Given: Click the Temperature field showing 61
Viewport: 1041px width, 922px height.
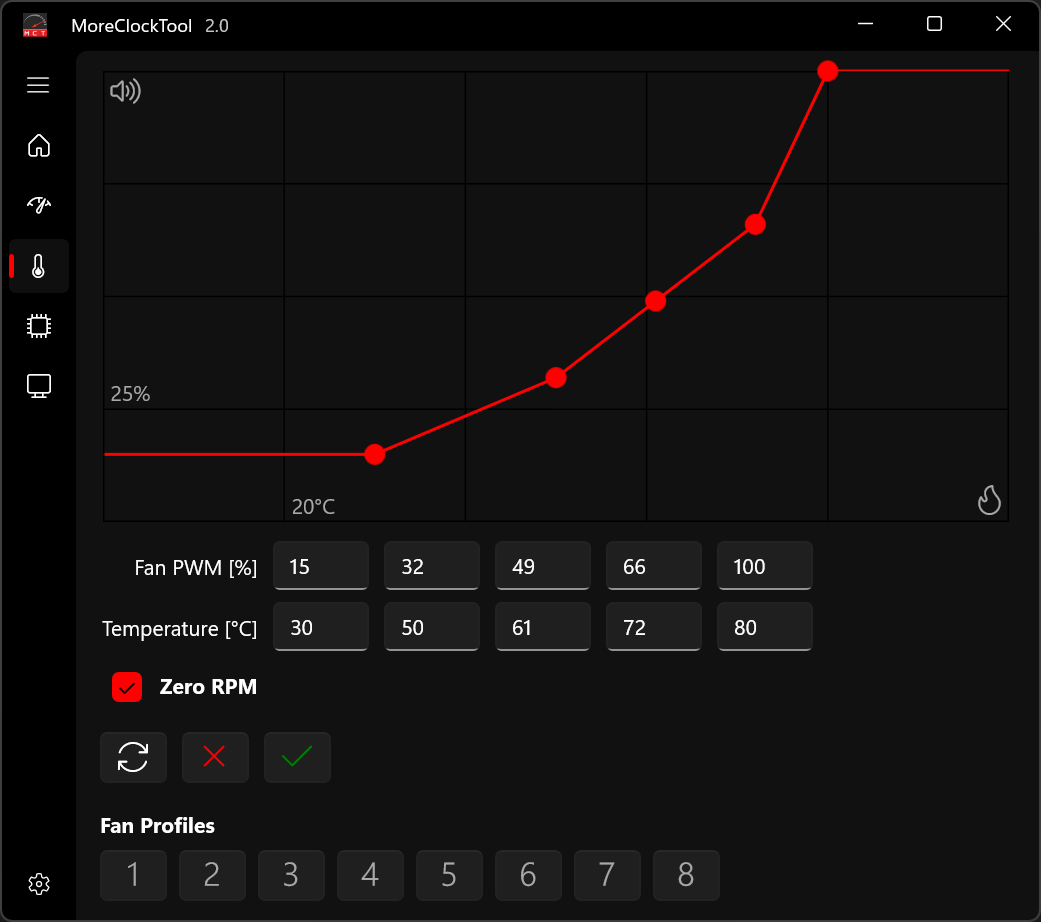Looking at the screenshot, I should coord(542,628).
